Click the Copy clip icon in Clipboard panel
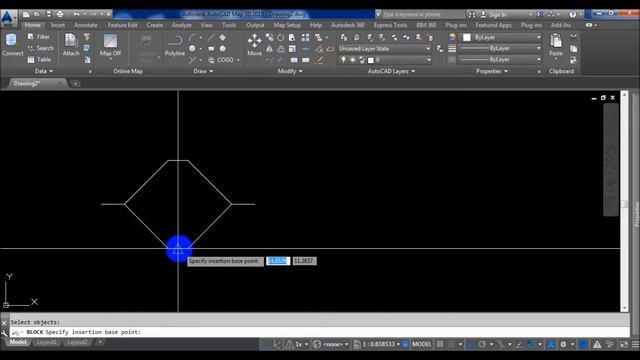The image size is (640, 360). [x=573, y=49]
